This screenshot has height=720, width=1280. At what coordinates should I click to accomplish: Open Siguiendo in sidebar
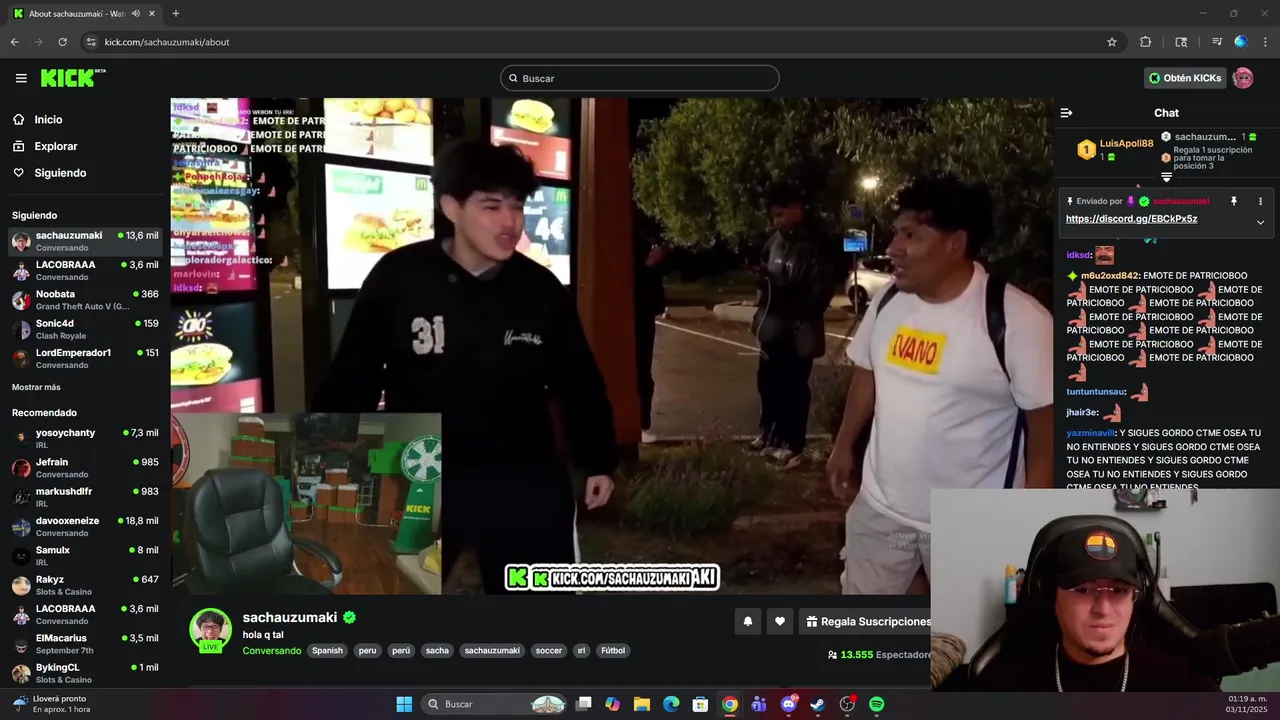pos(60,173)
